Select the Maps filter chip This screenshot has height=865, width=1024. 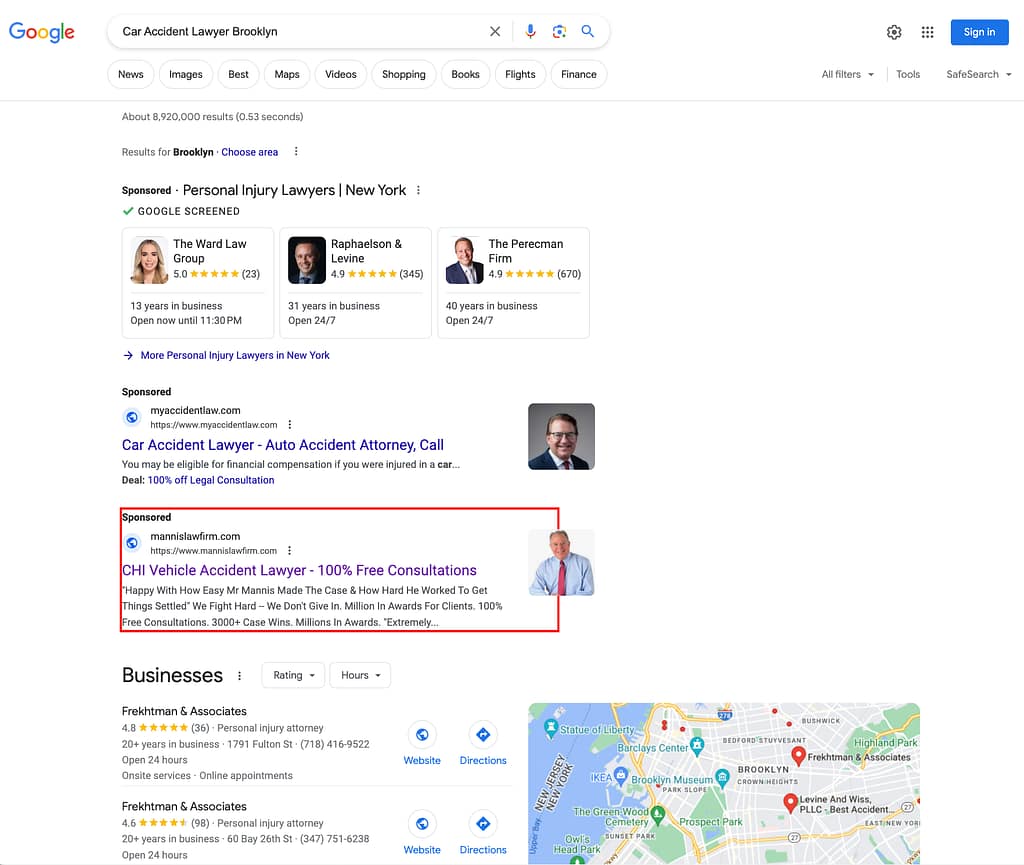[x=287, y=74]
